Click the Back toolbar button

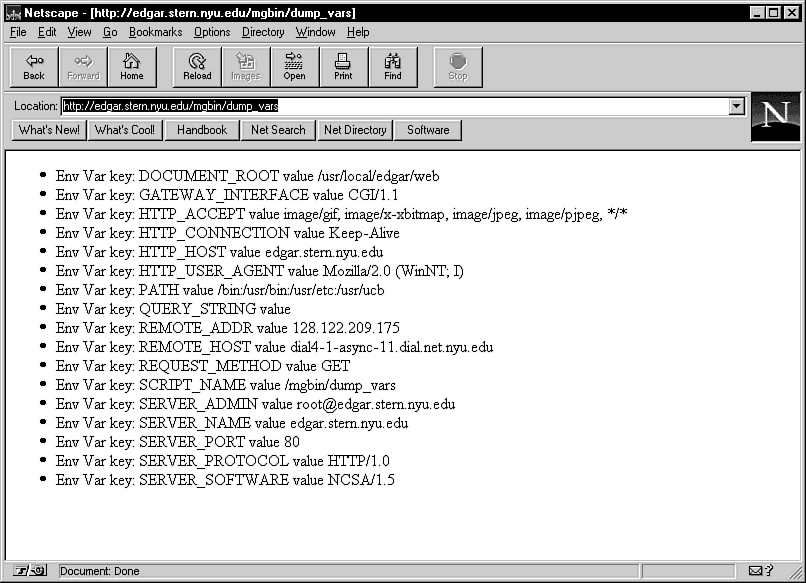coord(34,66)
